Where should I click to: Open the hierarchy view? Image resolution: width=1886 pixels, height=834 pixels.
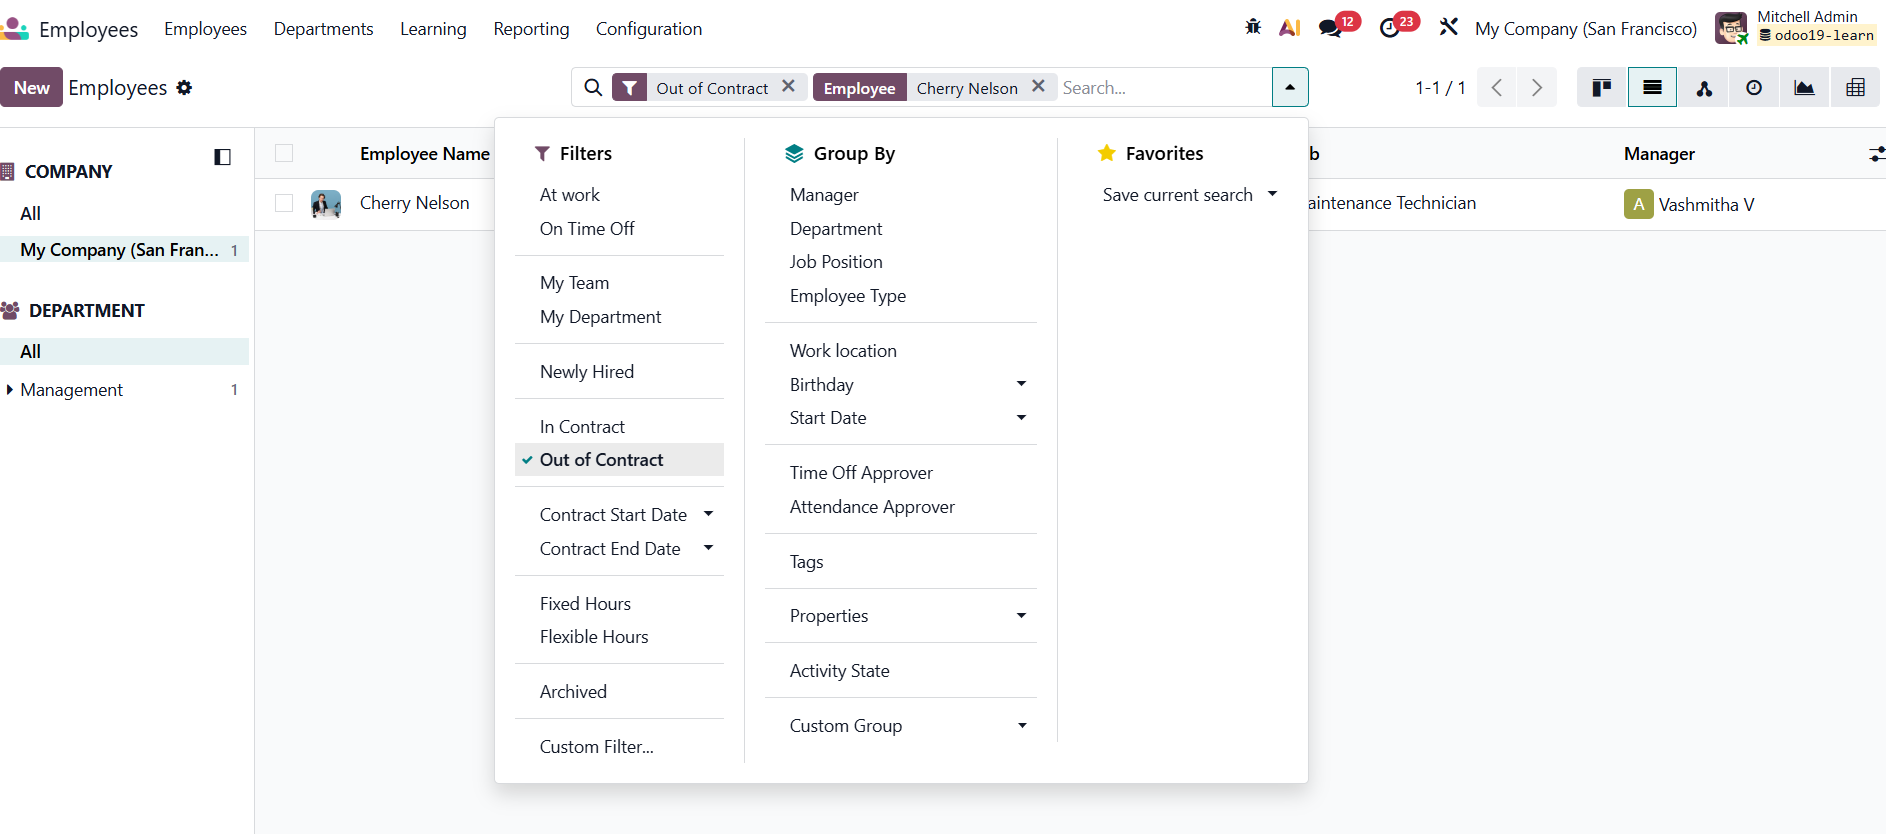click(x=1703, y=88)
